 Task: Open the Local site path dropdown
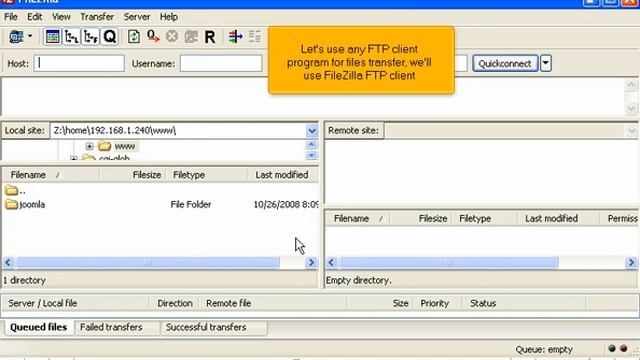(x=312, y=131)
